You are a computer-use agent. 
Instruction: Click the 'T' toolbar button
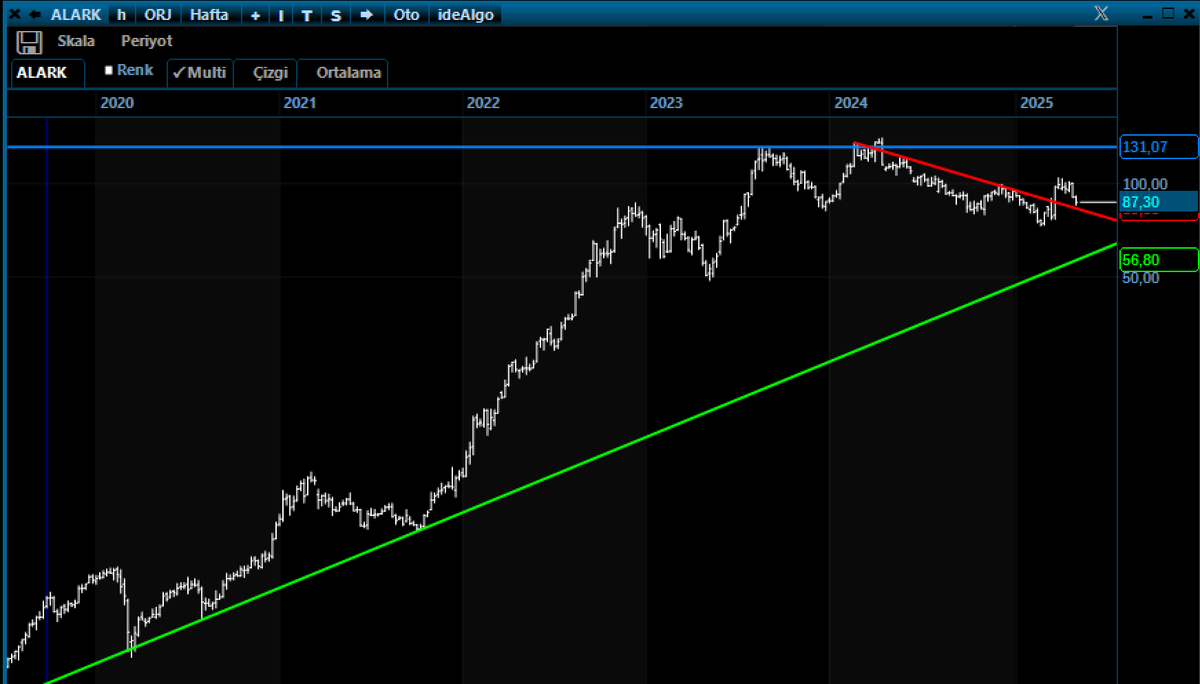tap(307, 15)
